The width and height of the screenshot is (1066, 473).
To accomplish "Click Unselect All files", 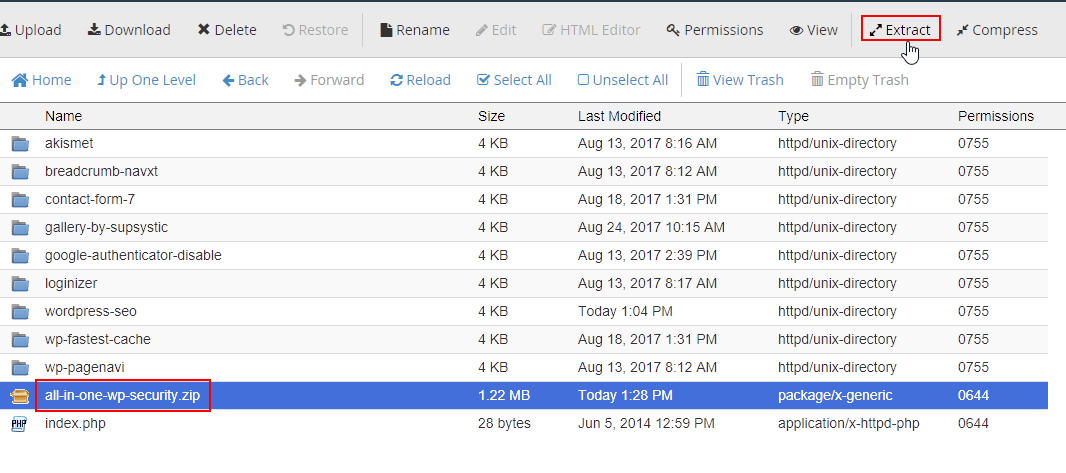I will 623,80.
